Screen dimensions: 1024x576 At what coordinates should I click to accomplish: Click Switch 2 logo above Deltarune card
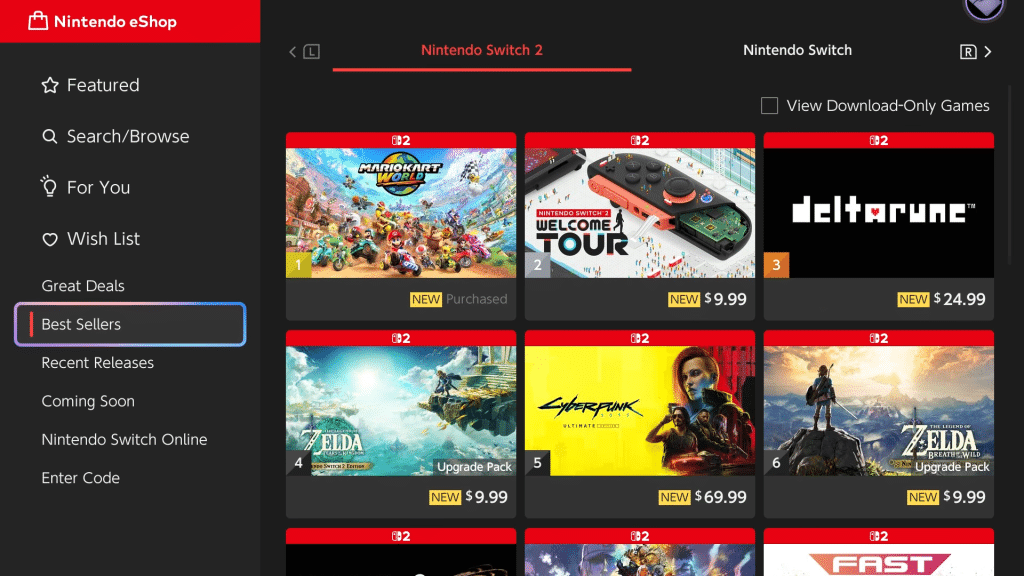click(x=878, y=140)
